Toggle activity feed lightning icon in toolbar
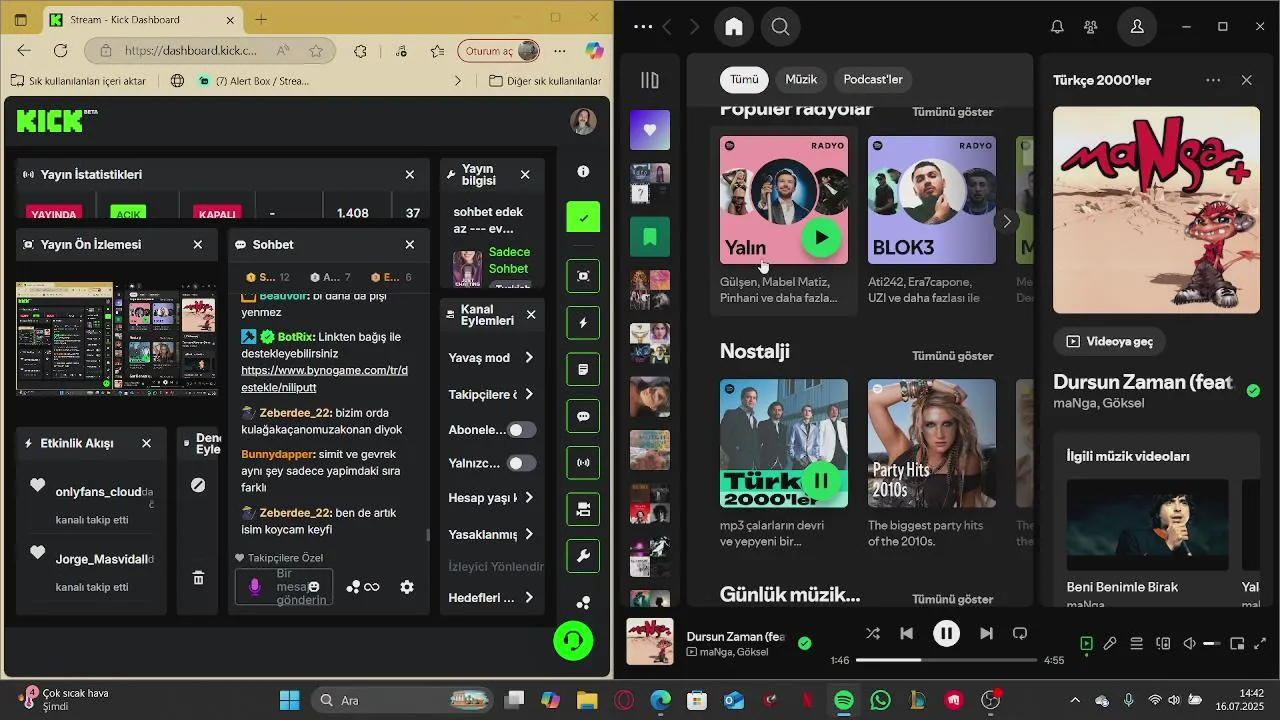The height and width of the screenshot is (720, 1280). tap(583, 323)
